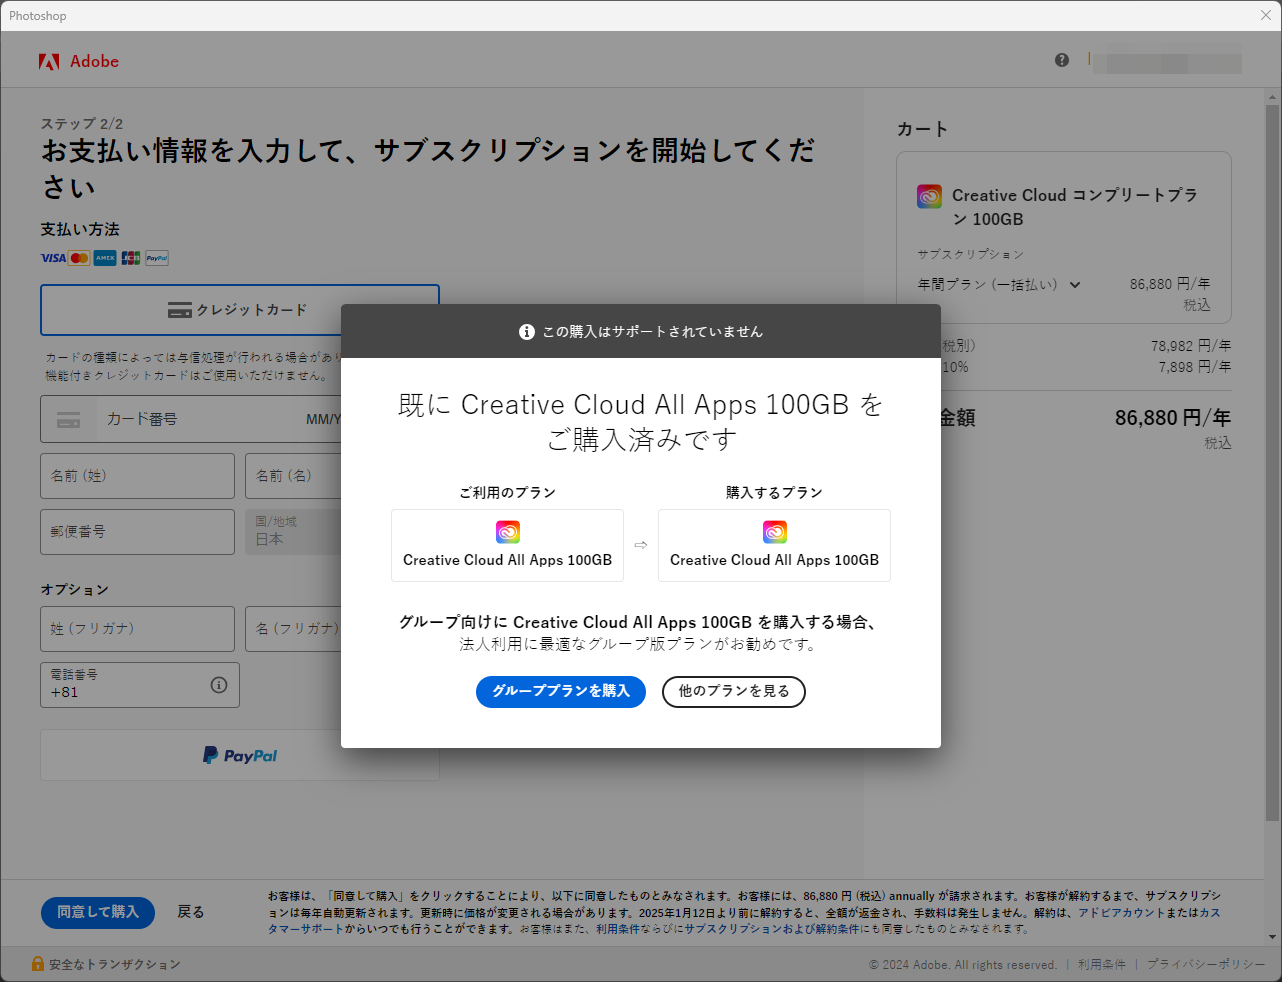Click the 名前 (姓) input field

[x=138, y=476]
